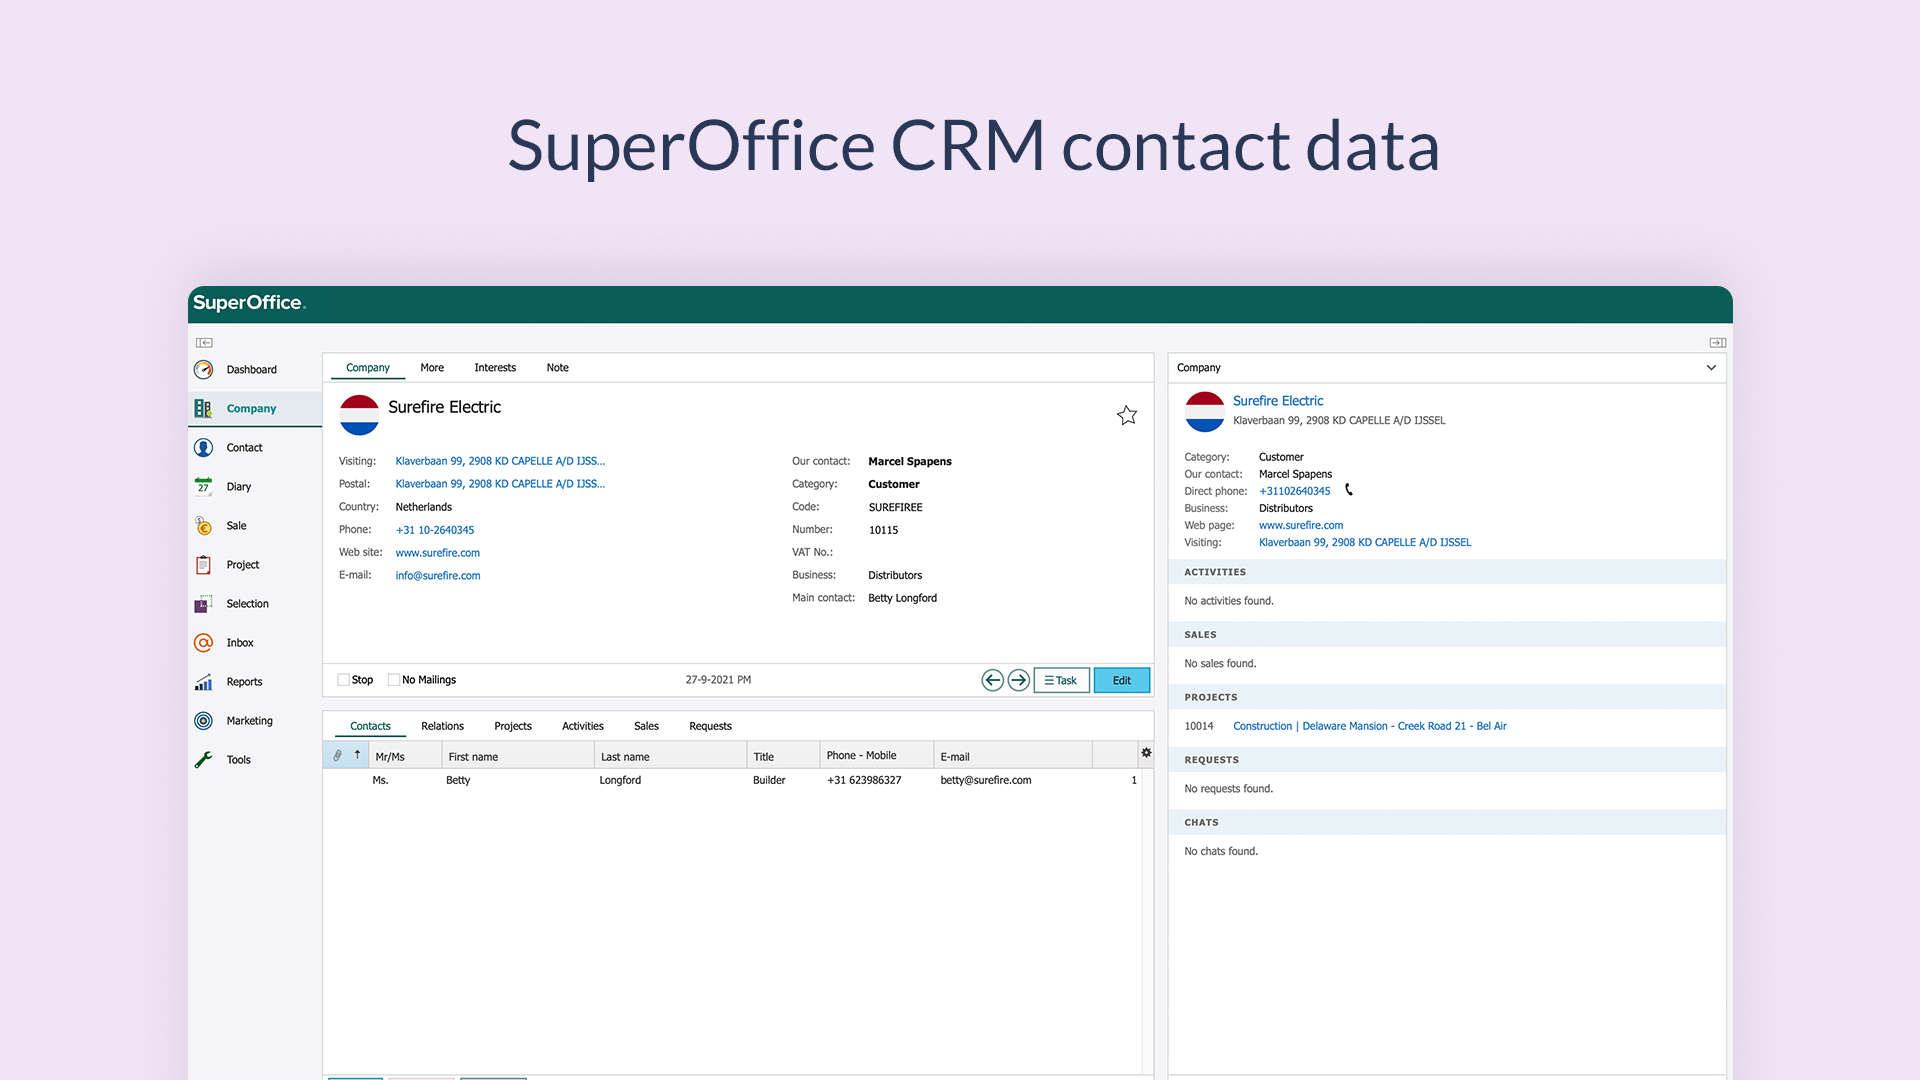The height and width of the screenshot is (1080, 1920).
Task: Open web page link in preview panel
Action: pos(1301,526)
